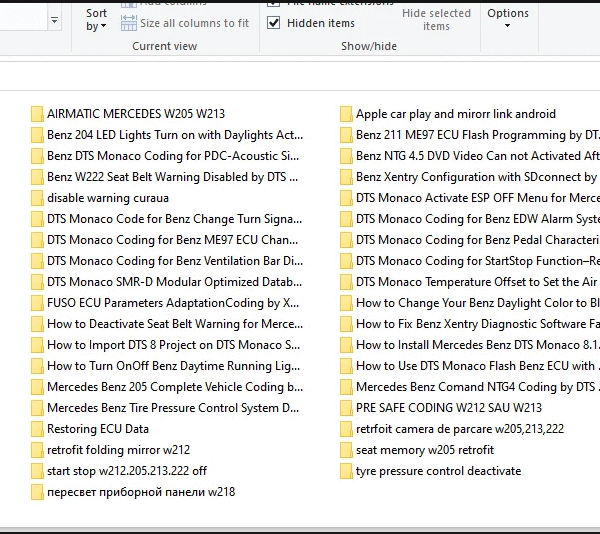Select 'Restoring ECU Data' folder name

click(98, 429)
